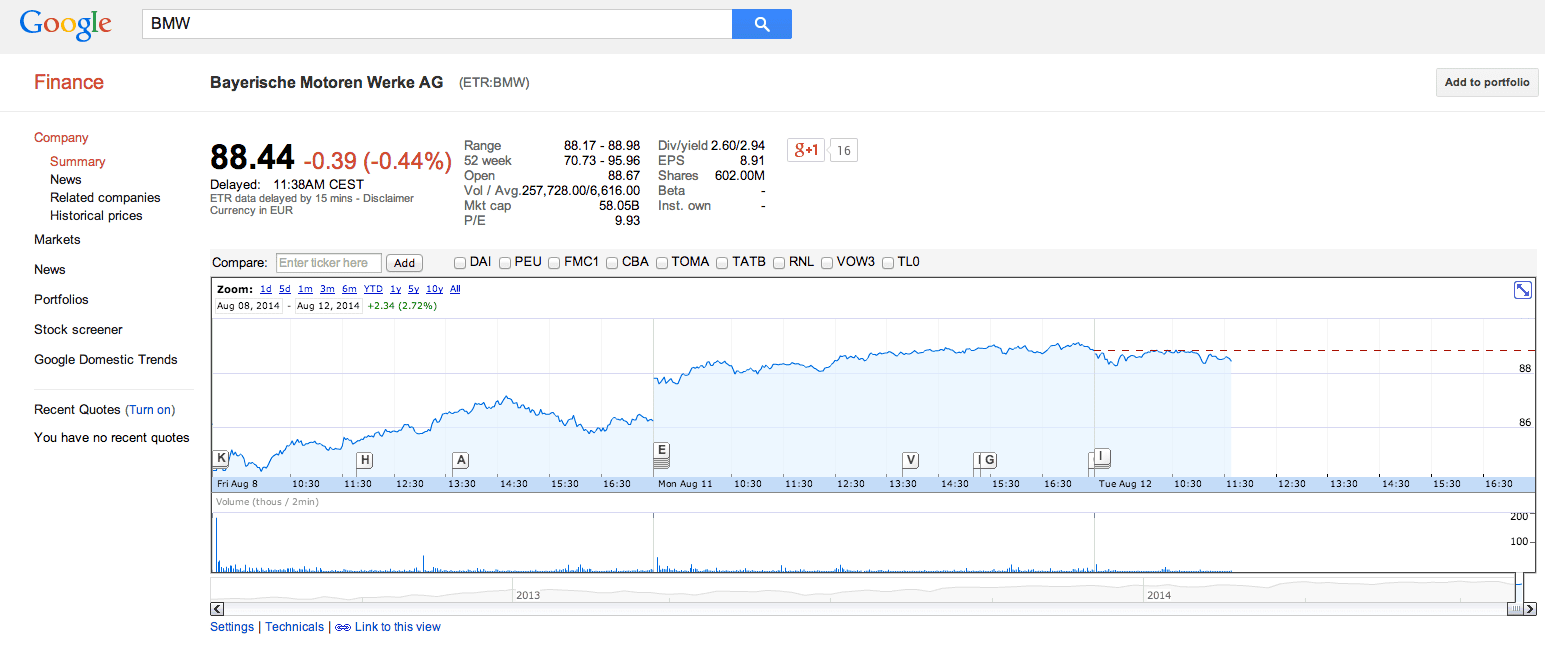
Task: Open Portfolios in the sidebar
Action: click(x=61, y=300)
